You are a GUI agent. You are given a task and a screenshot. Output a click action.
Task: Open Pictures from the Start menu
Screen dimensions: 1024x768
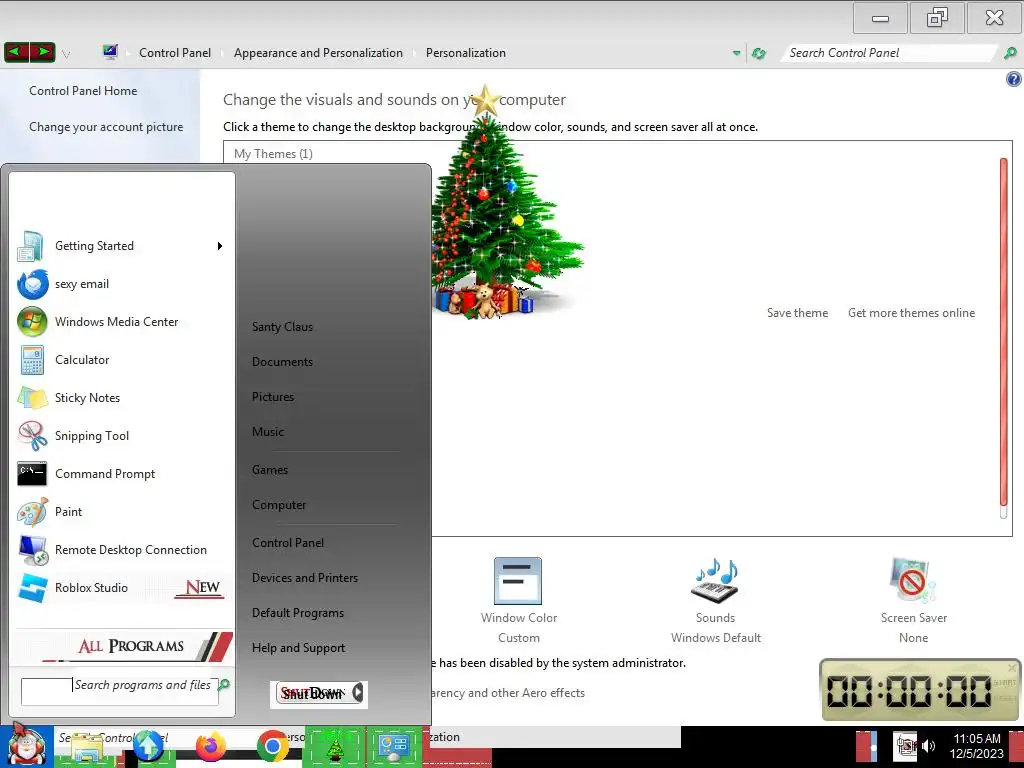[273, 396]
